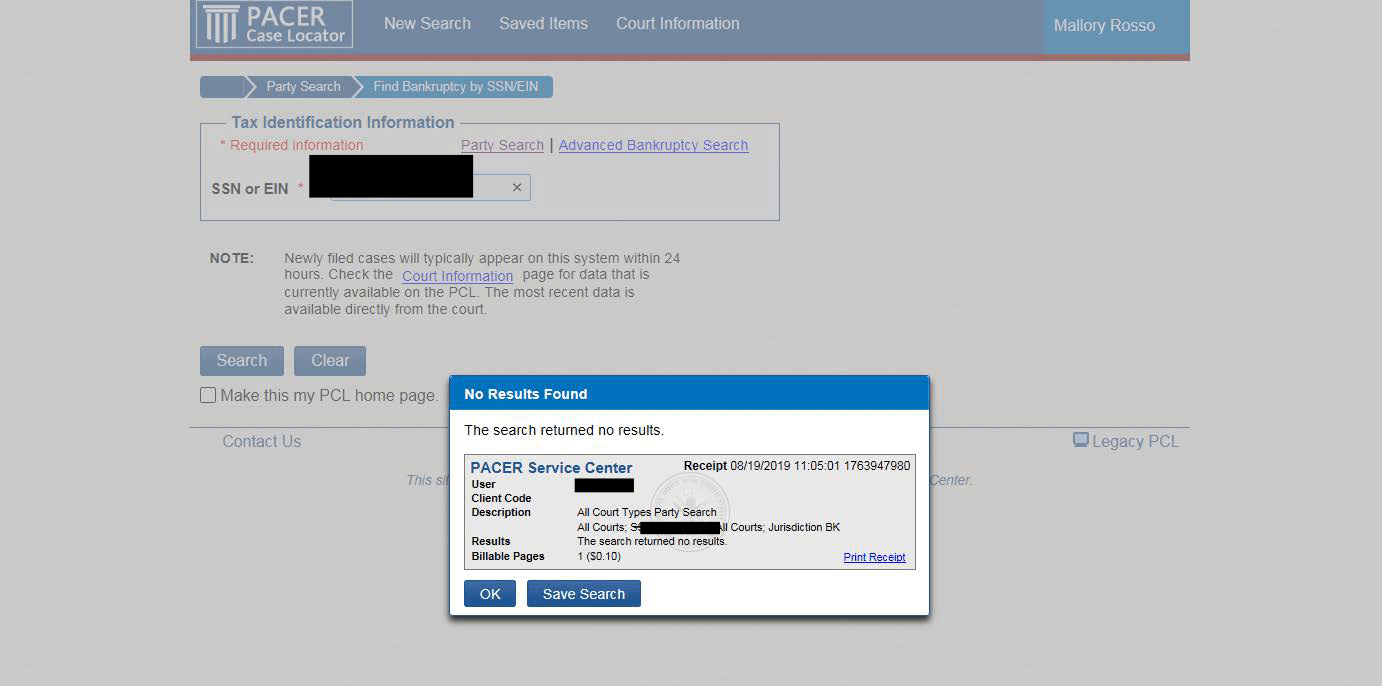This screenshot has width=1383, height=686.
Task: Open the Court Information link in the note
Action: 457,276
